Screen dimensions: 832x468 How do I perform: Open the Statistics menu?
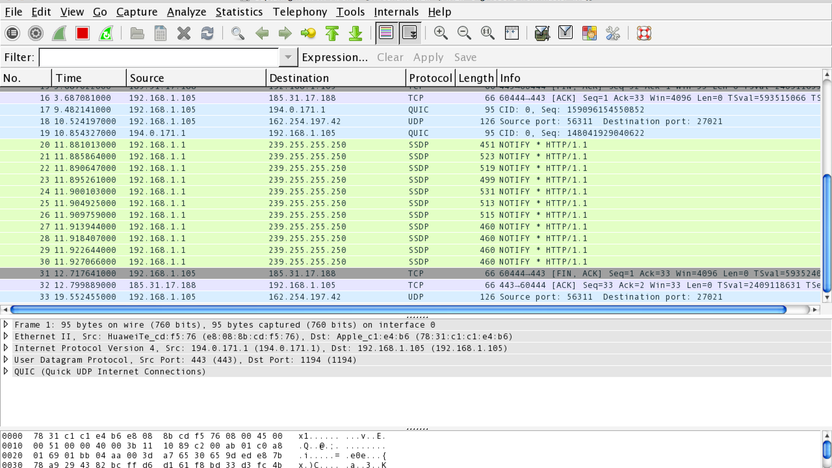[x=239, y=12]
